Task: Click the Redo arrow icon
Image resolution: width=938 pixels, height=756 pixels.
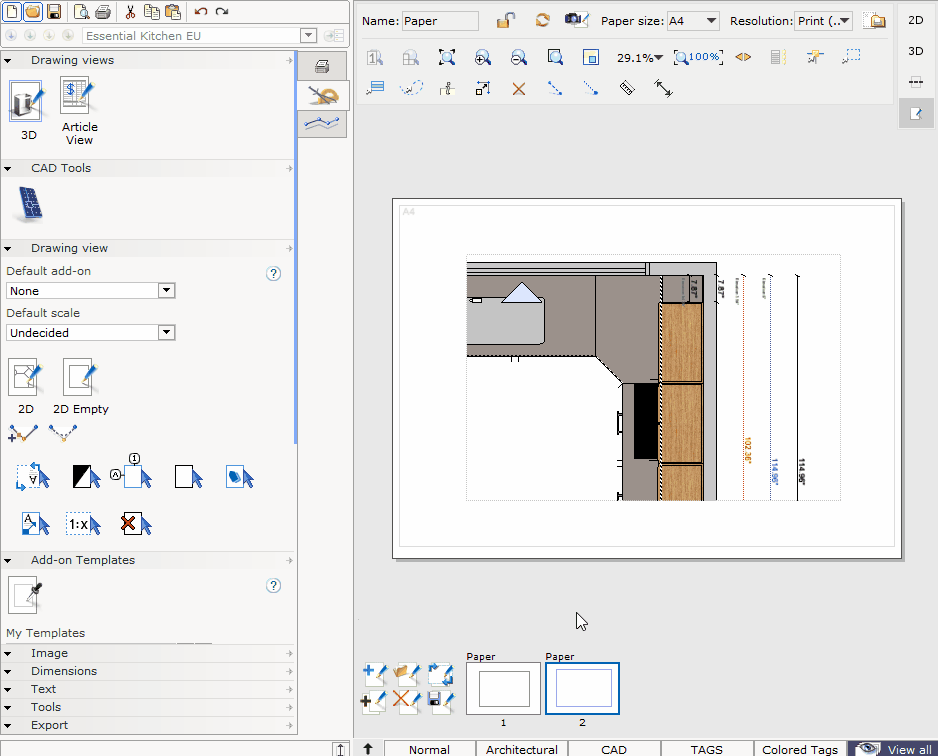Action: (222, 11)
